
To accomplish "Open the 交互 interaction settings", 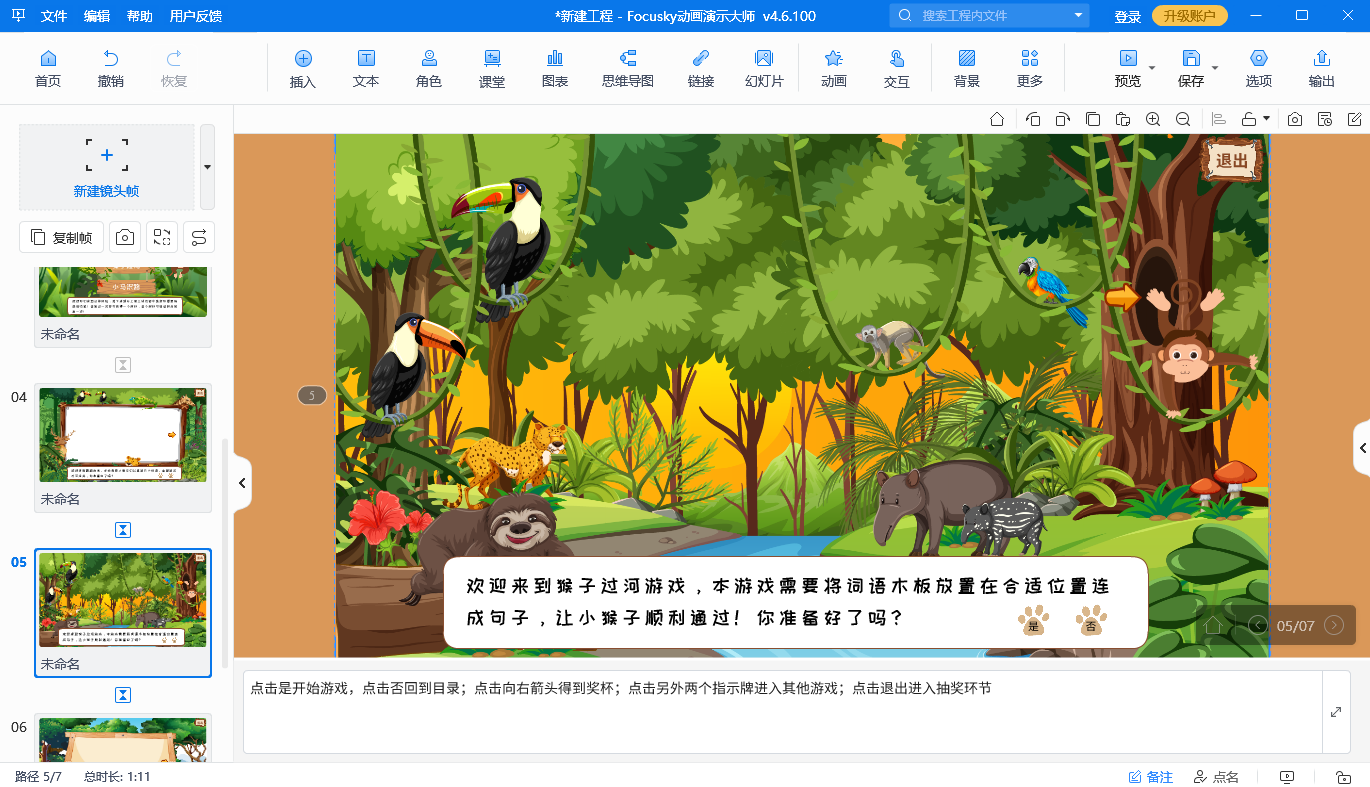I will 897,68.
